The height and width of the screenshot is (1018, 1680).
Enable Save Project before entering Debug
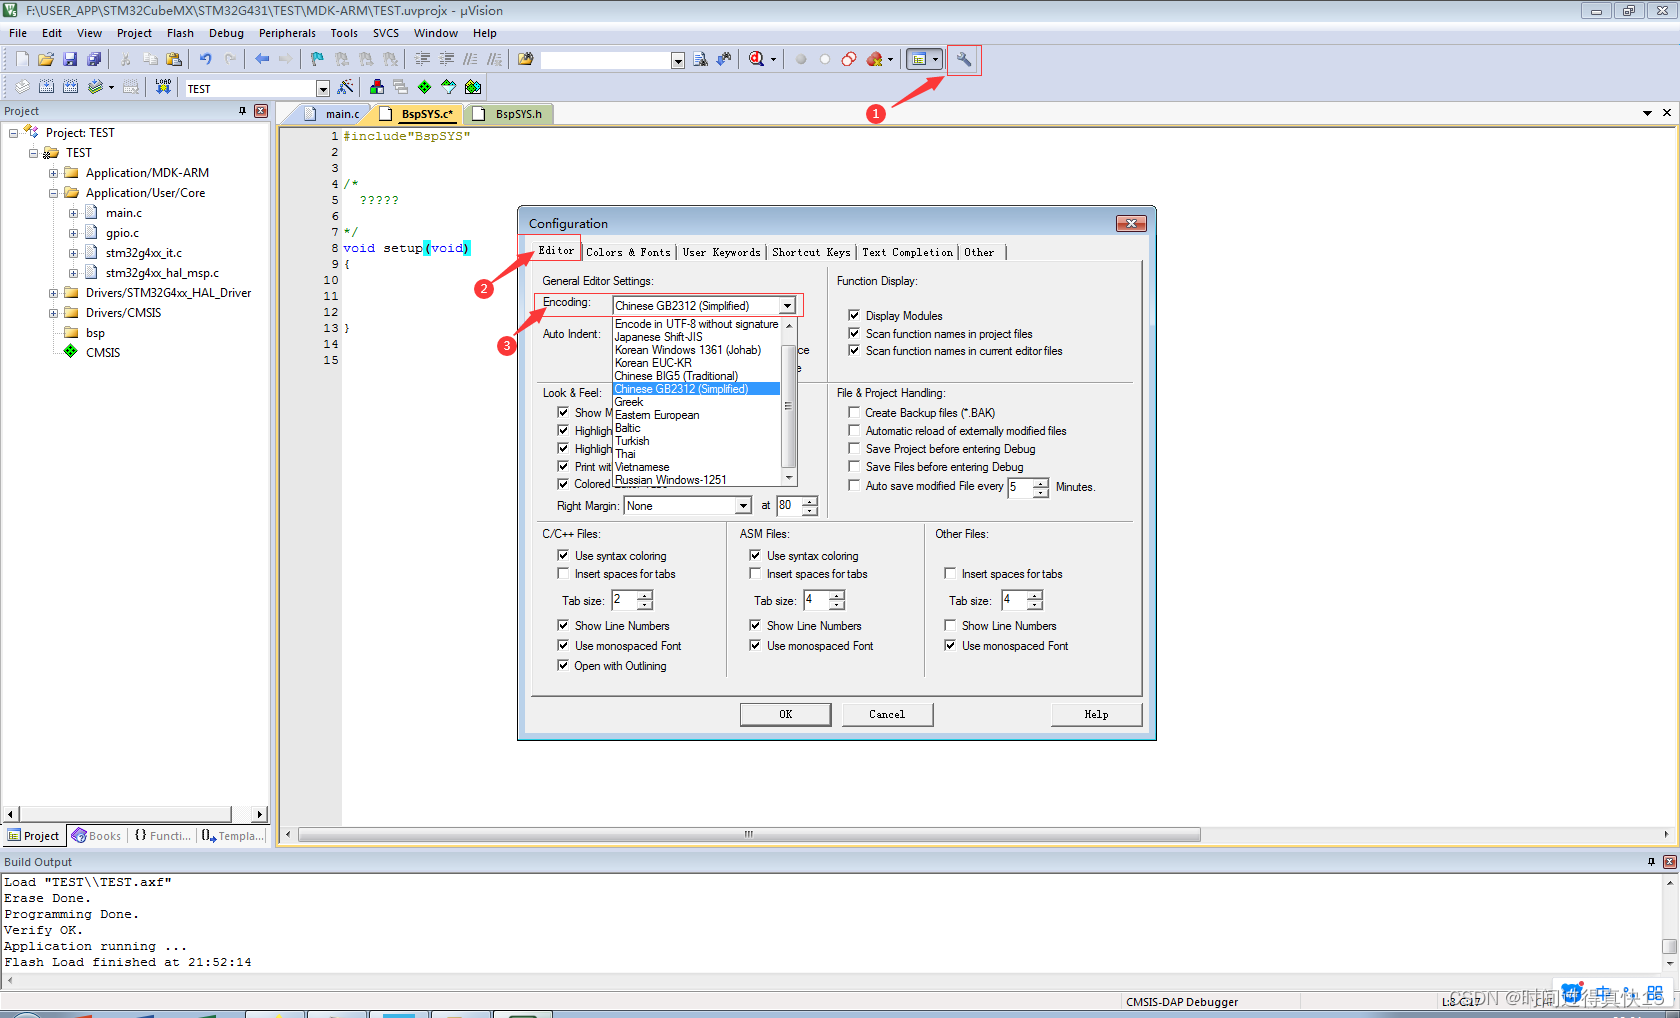[x=854, y=448]
